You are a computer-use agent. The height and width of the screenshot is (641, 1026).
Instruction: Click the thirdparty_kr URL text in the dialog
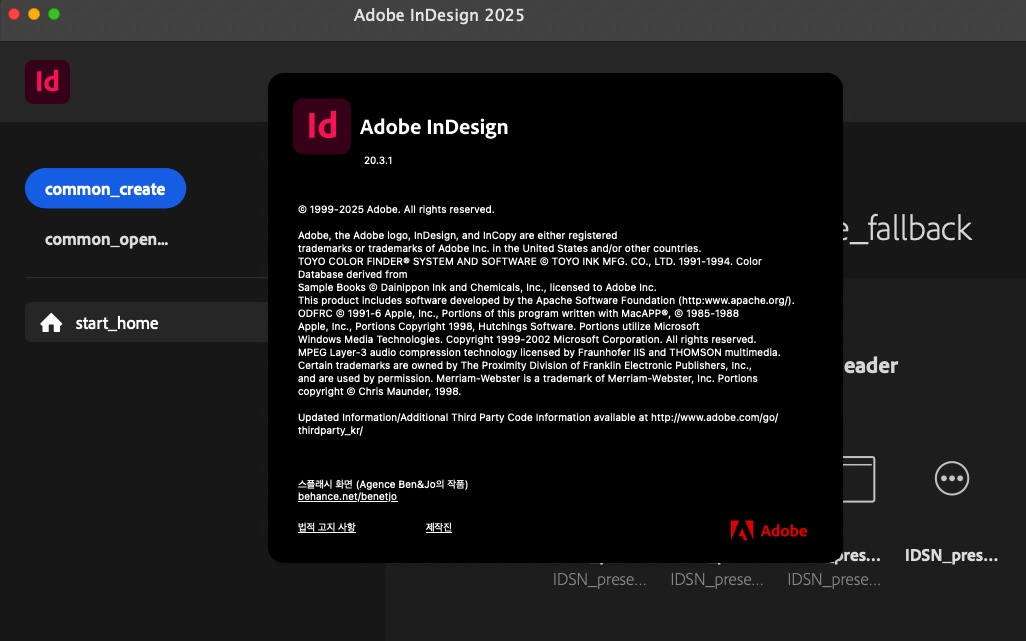pos(330,430)
